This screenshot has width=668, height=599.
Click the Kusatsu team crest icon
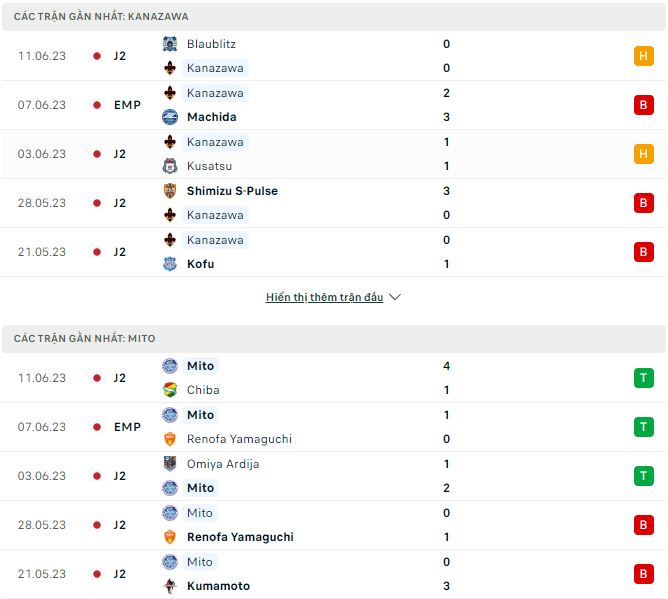point(170,166)
